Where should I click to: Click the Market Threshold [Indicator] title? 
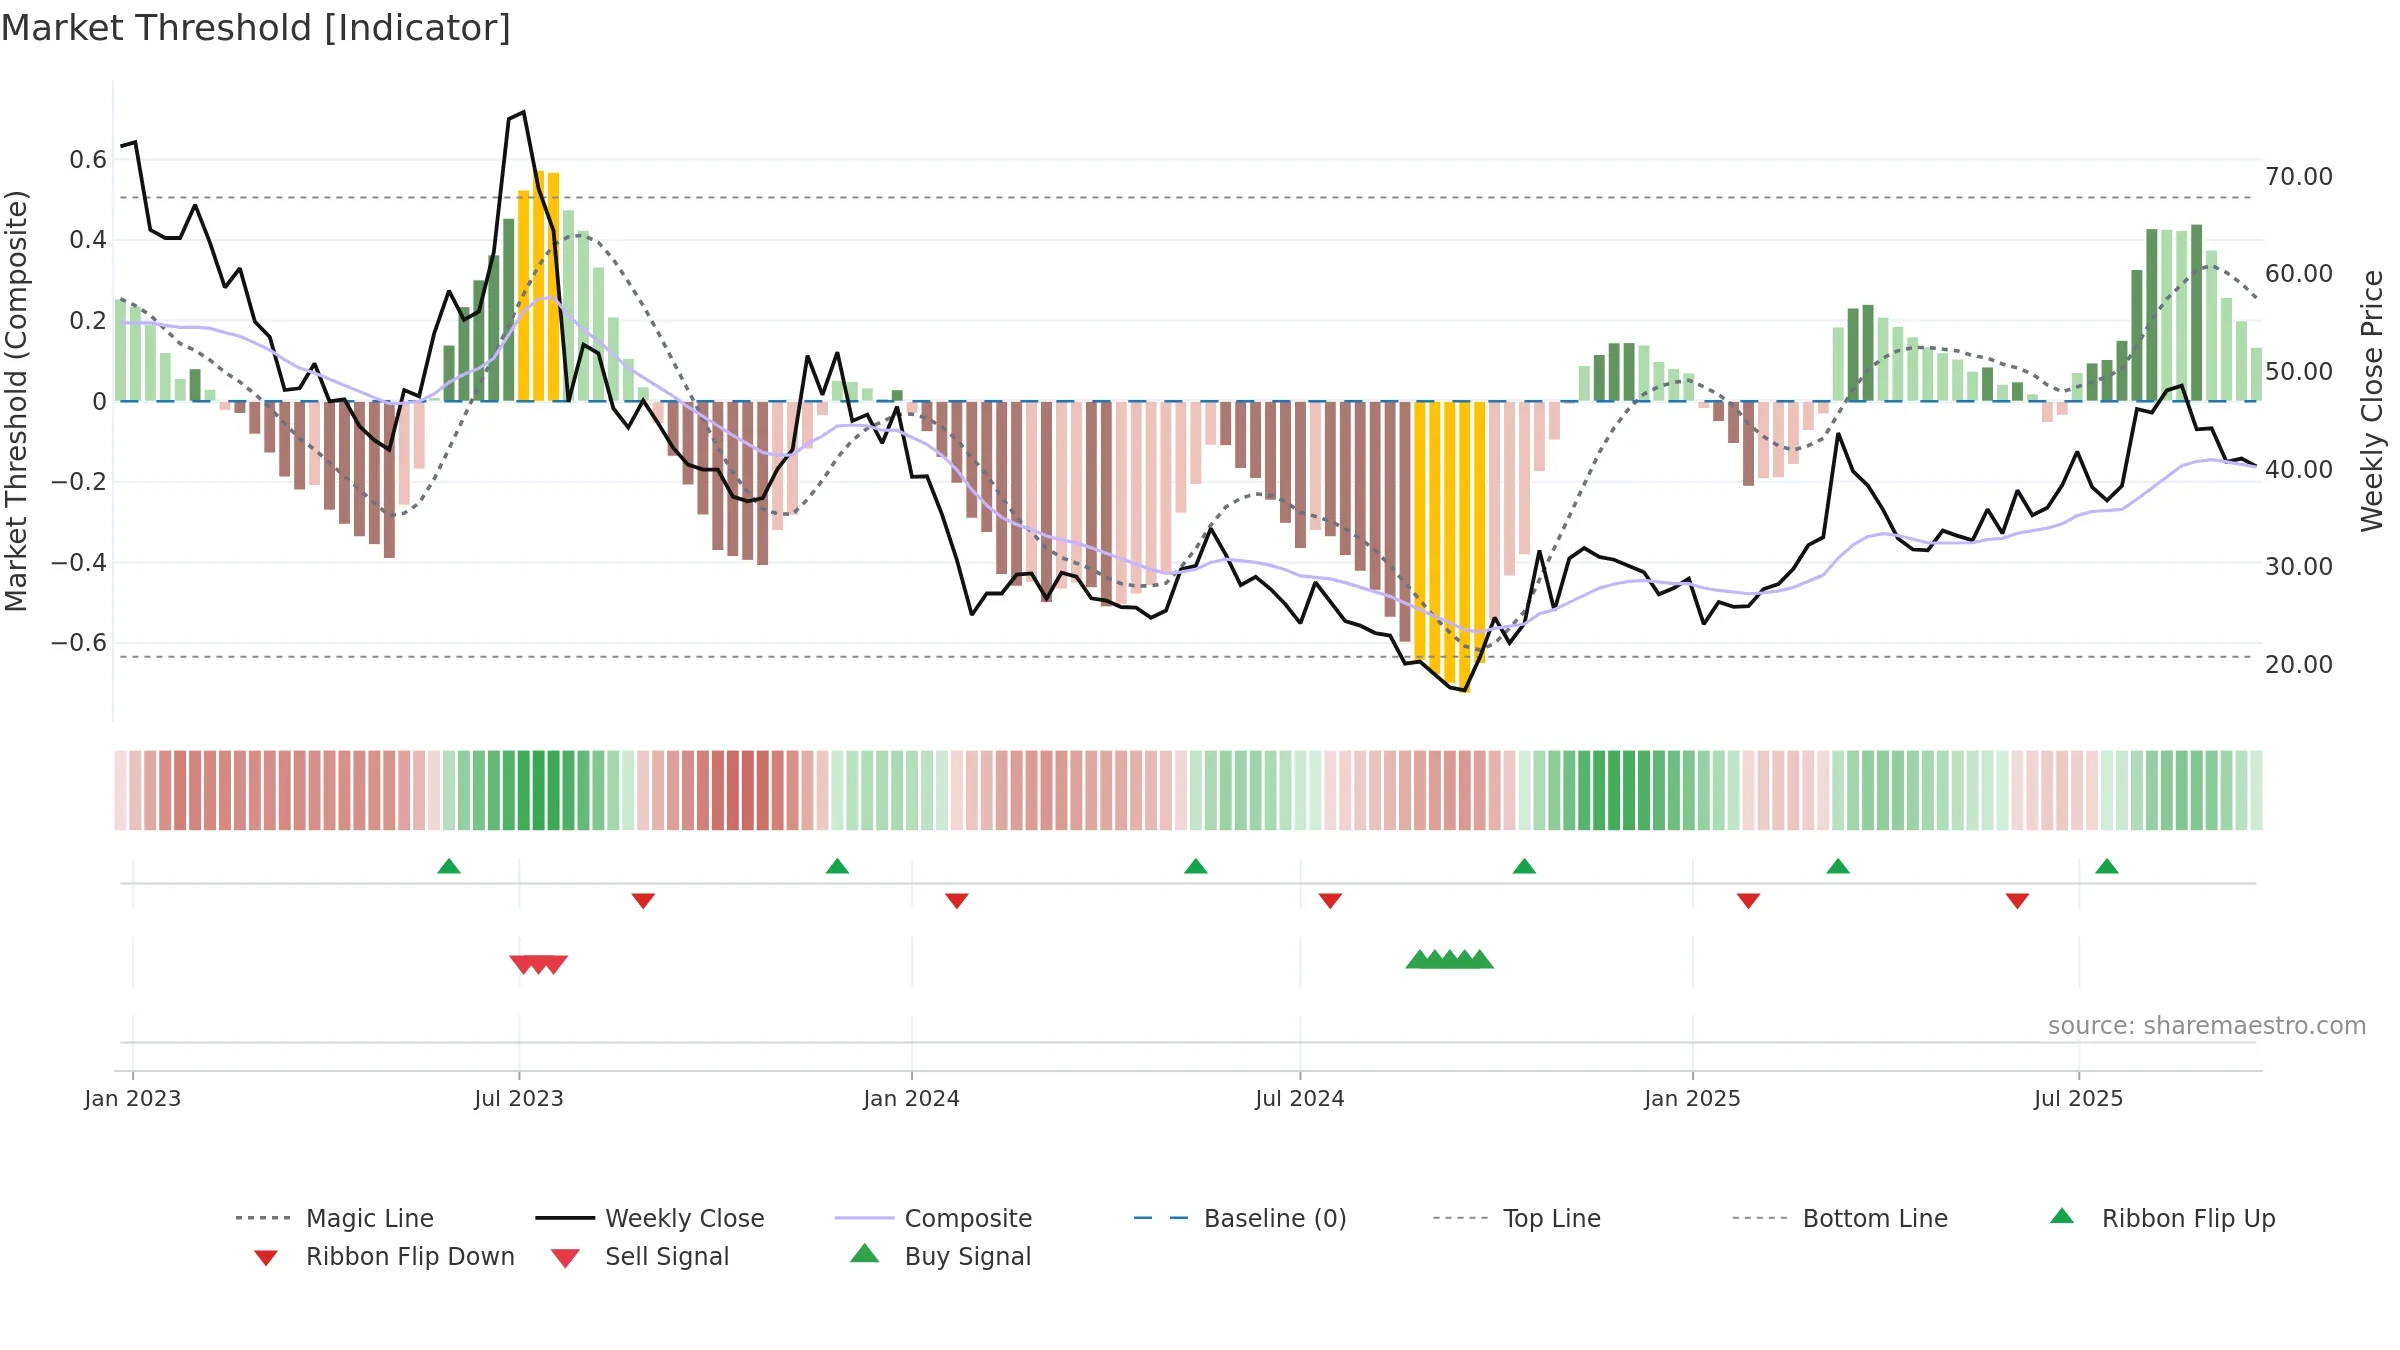coord(256,28)
